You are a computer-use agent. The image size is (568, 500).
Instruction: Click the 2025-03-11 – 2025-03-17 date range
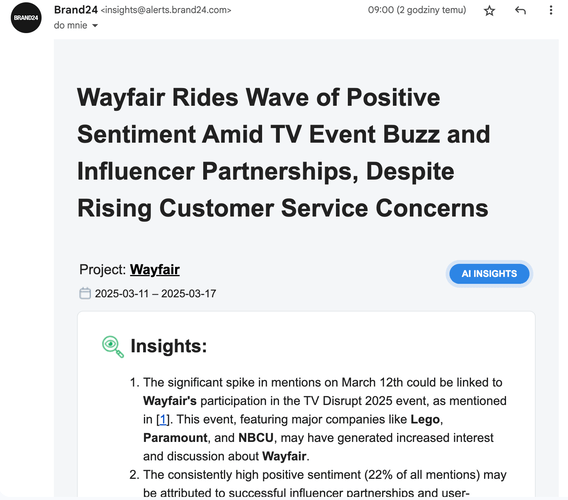(x=155, y=293)
